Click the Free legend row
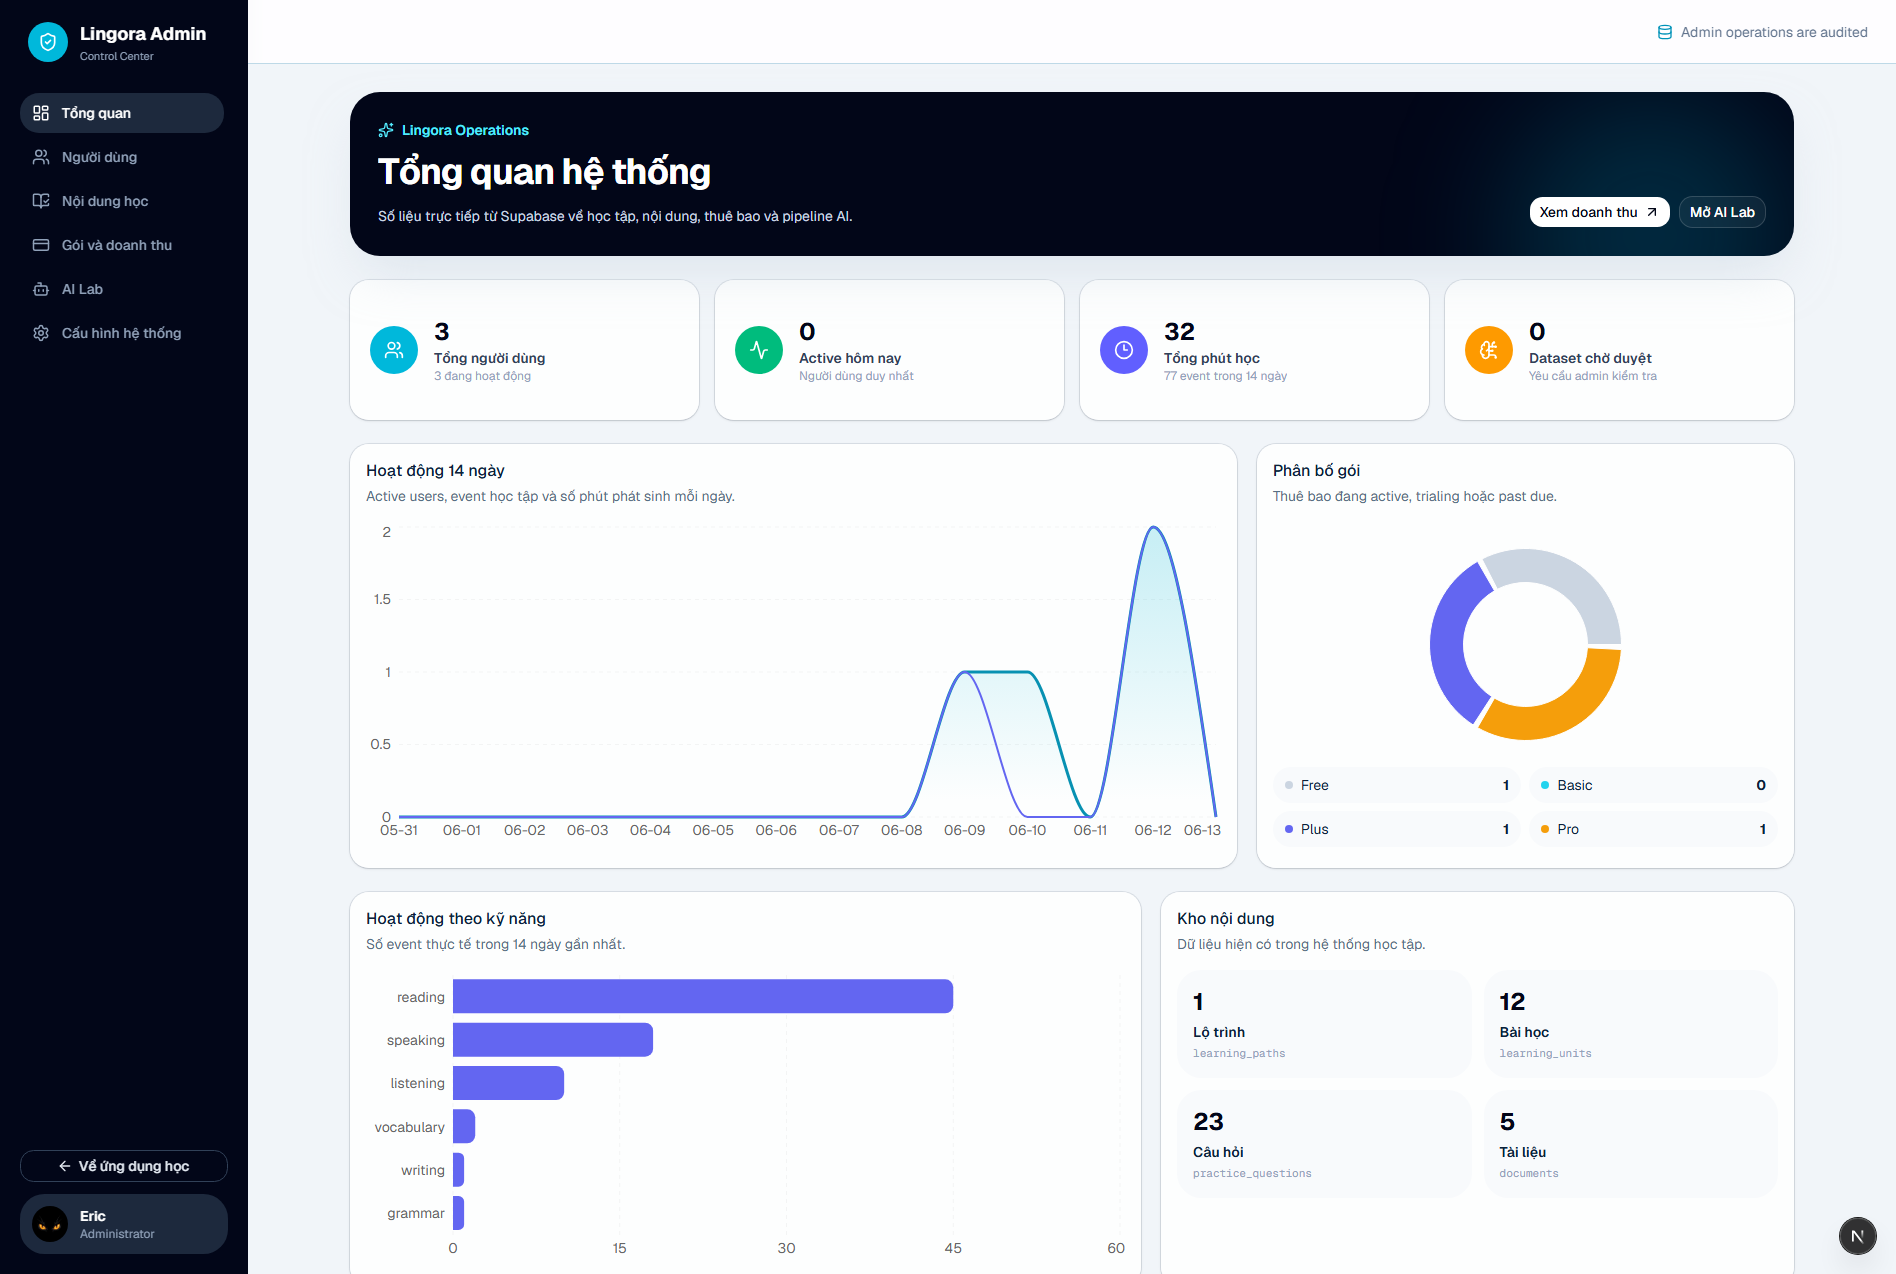 coord(1397,785)
